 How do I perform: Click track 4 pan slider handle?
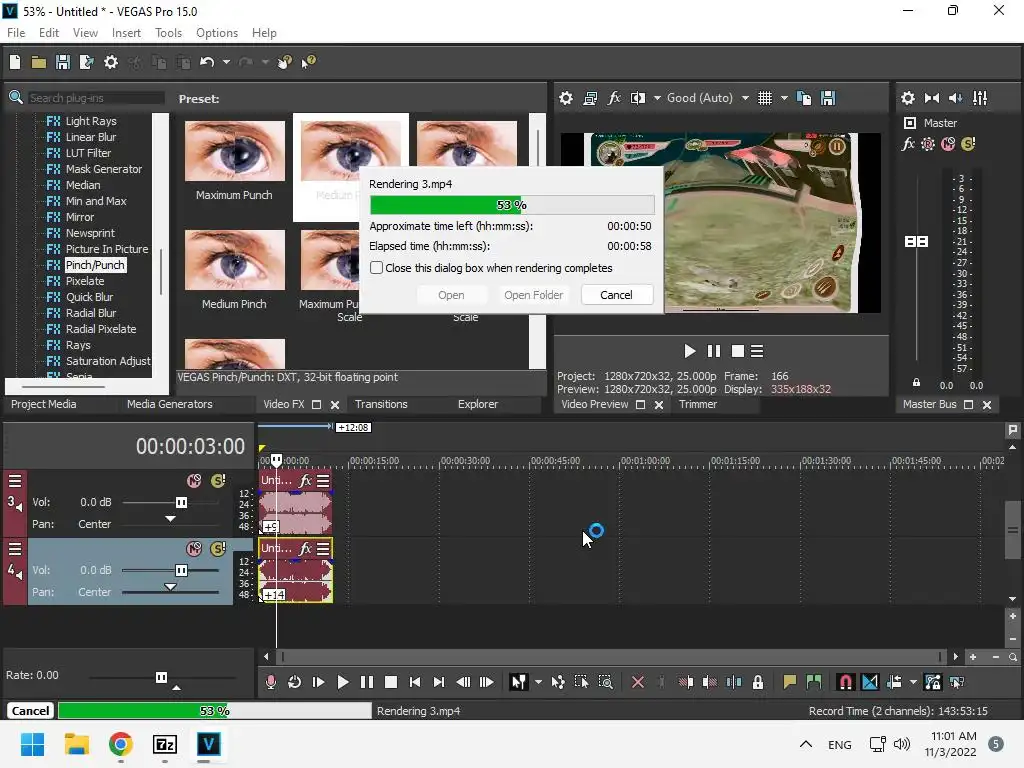(170, 586)
